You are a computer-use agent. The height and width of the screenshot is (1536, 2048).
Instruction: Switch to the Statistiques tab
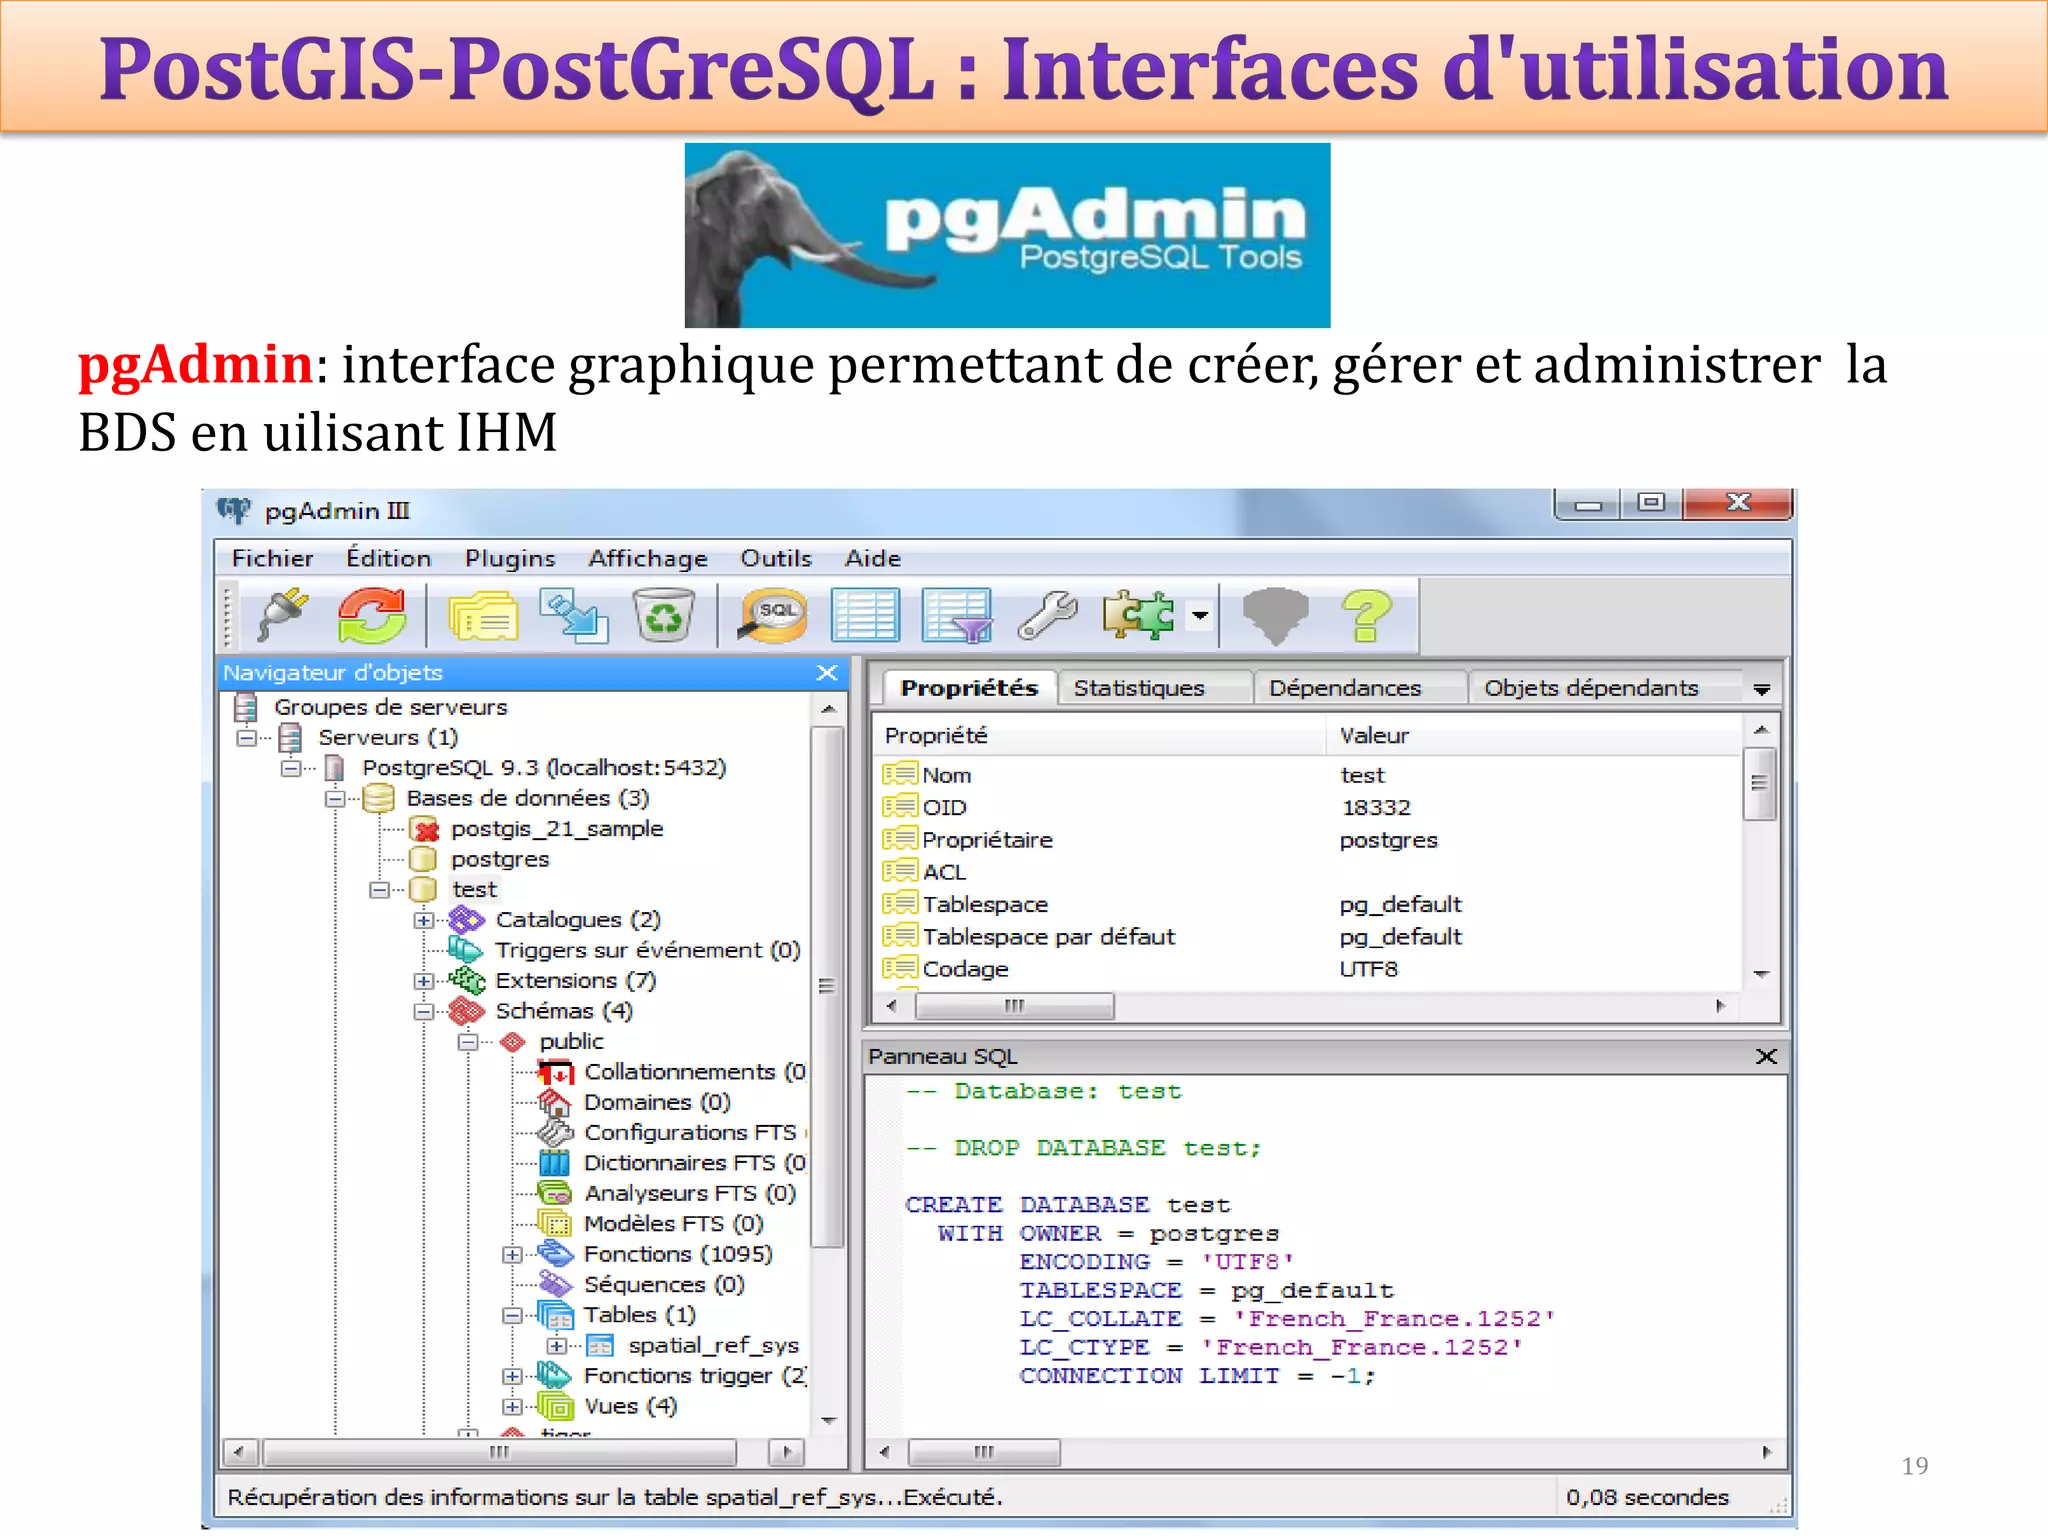coord(1139,688)
